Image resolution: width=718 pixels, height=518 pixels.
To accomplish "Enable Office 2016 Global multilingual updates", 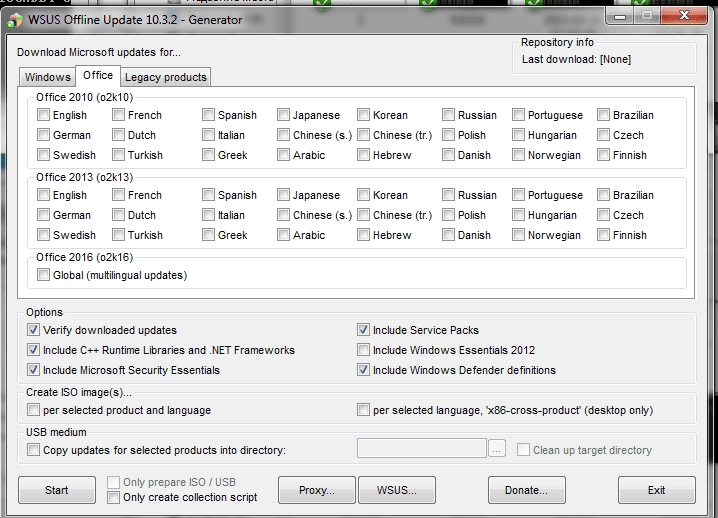I will point(44,275).
